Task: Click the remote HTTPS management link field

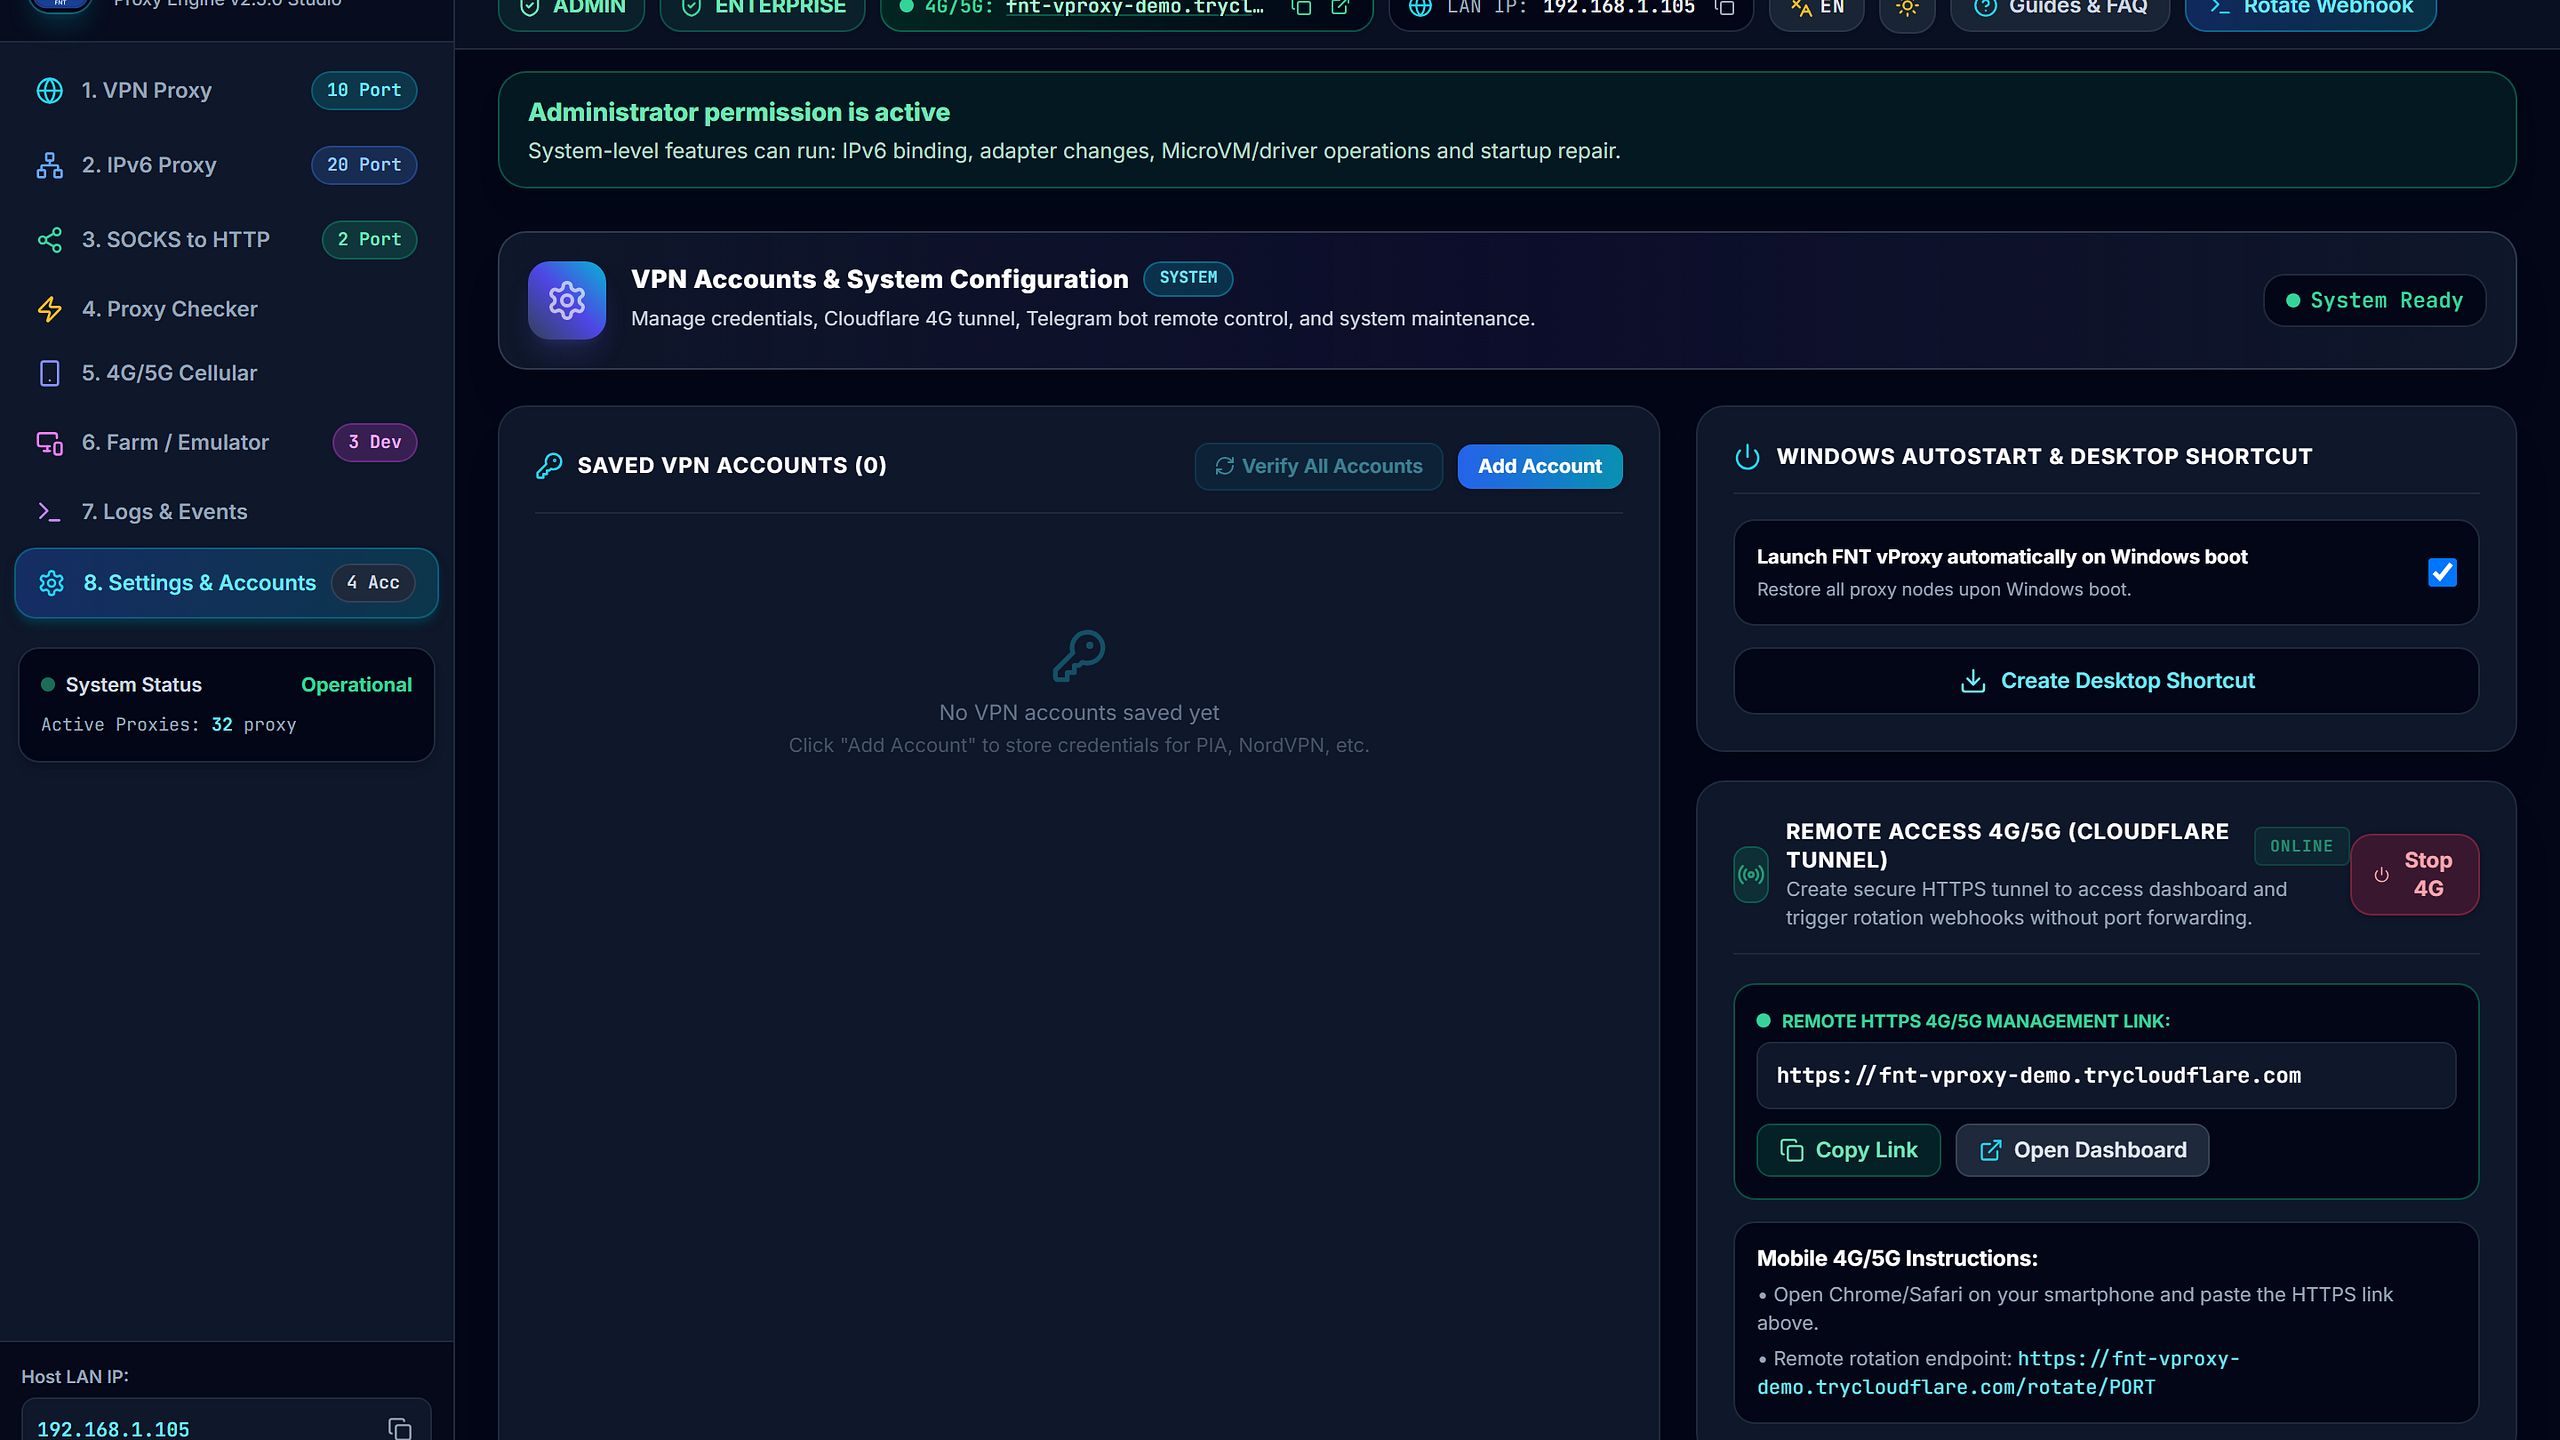Action: coord(2106,1076)
